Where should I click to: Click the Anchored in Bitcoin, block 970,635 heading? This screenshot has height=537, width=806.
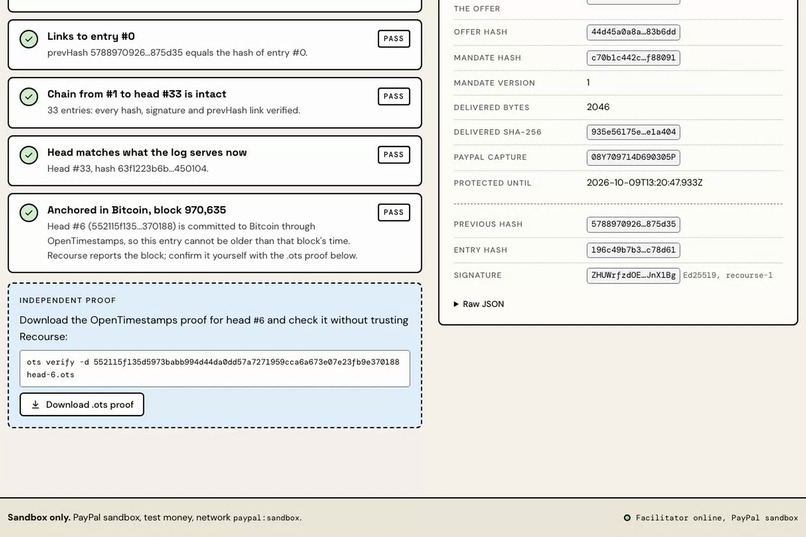(137, 210)
